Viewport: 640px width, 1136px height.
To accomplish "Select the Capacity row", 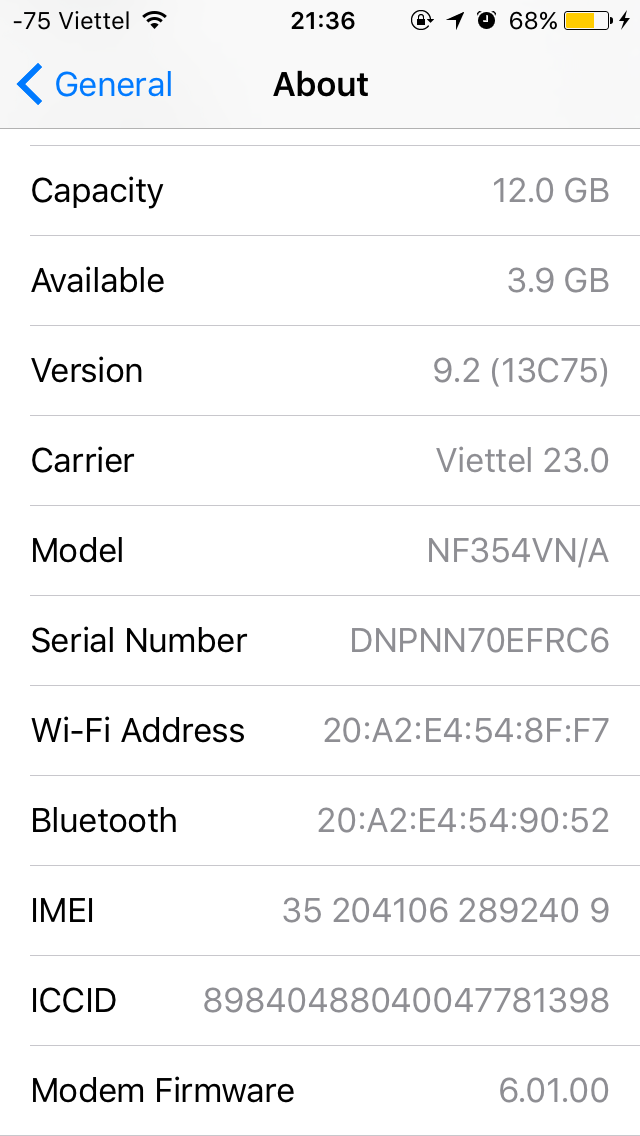I will 320,191.
